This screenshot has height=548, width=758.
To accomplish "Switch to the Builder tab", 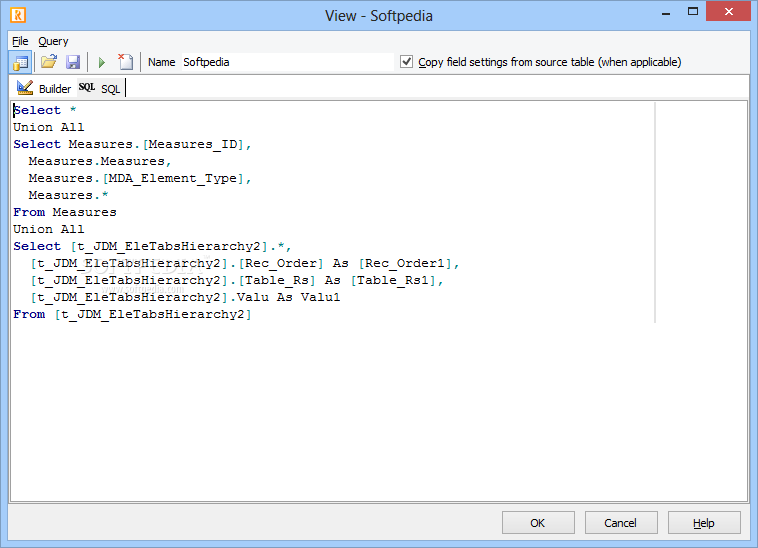I will (x=55, y=89).
